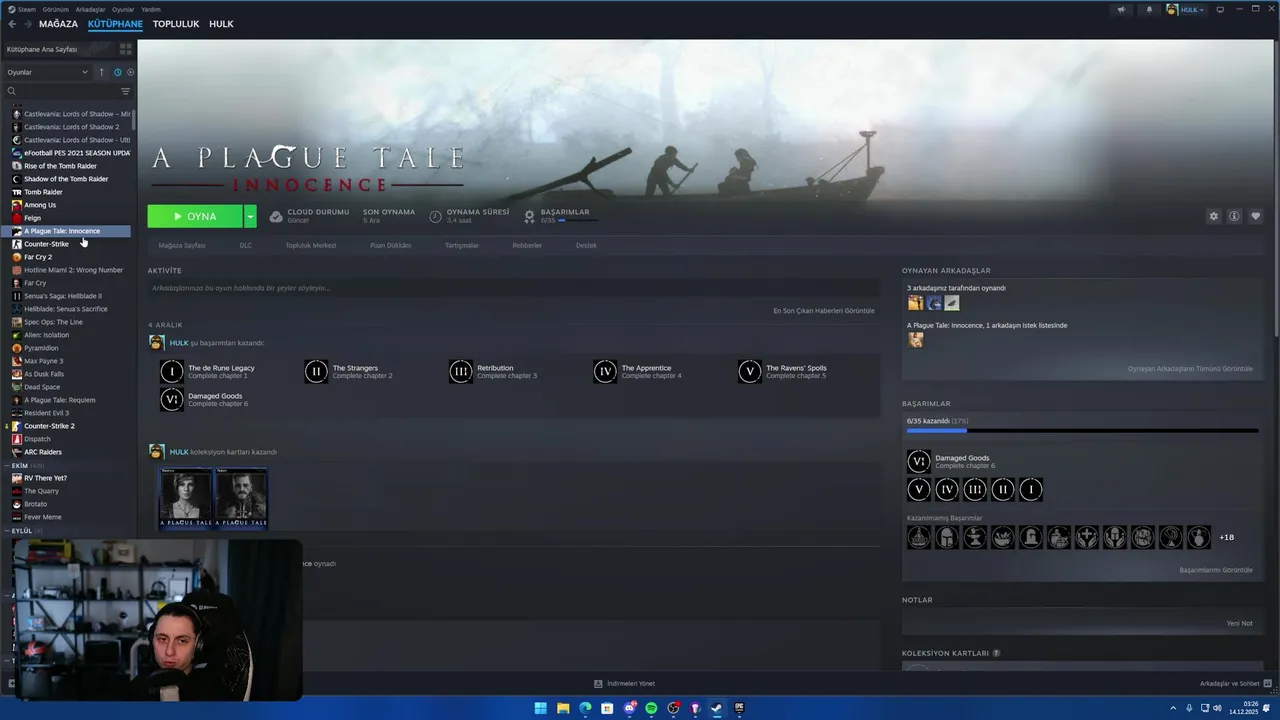This screenshot has width=1280, height=720.
Task: Go back with the navigation arrow
Action: (12, 24)
